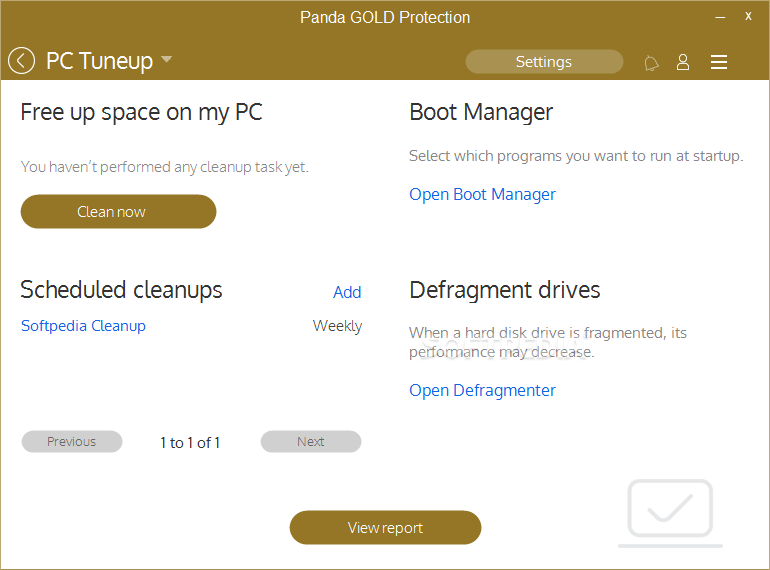770x570 pixels.
Task: Click the Panda GOLD Protection title
Action: [x=385, y=18]
